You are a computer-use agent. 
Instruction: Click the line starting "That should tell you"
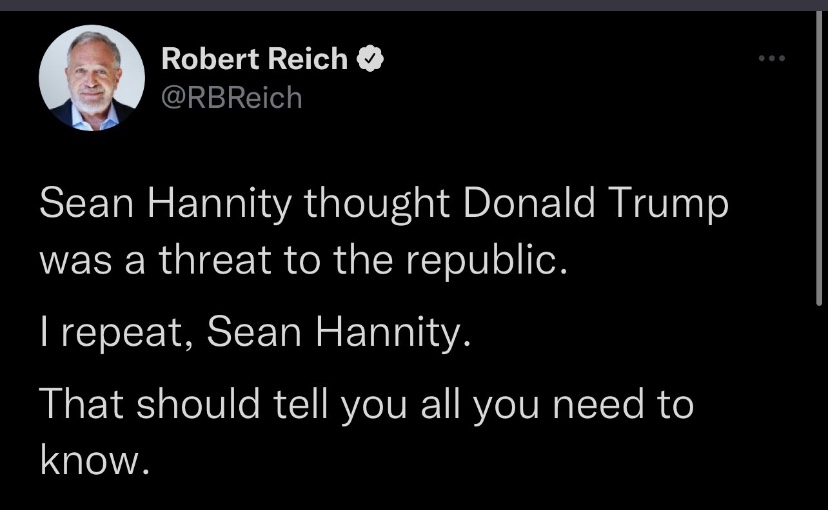[366, 407]
